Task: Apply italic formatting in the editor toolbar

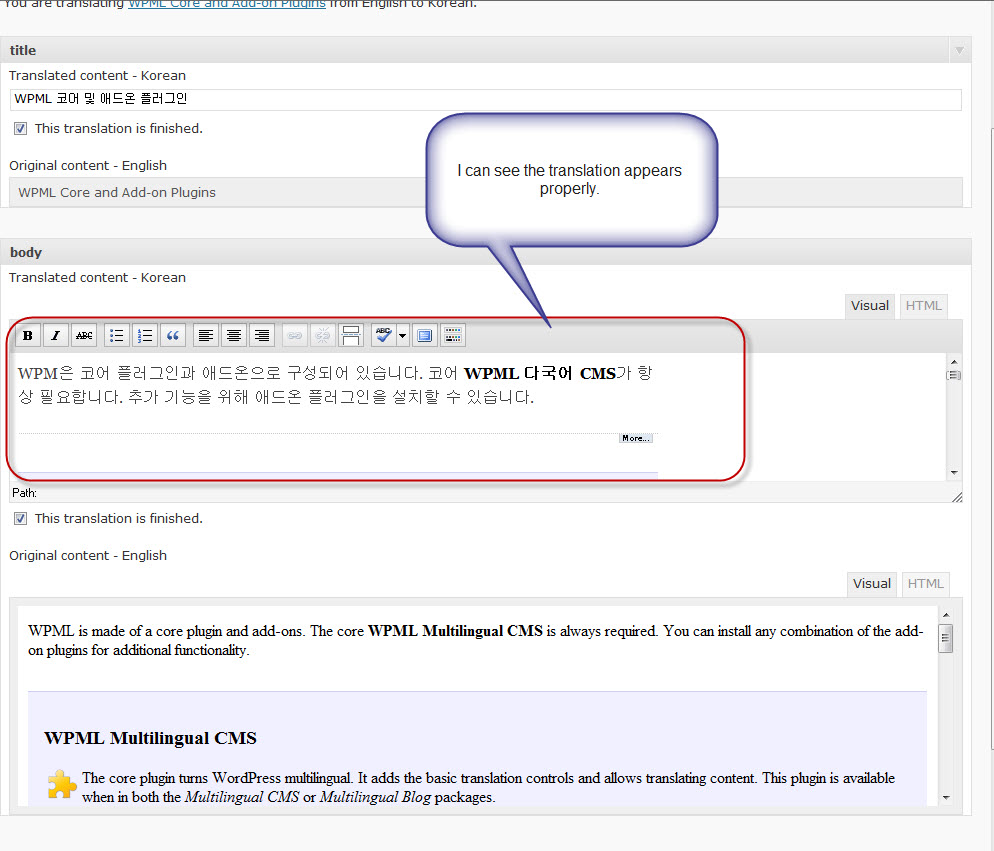Action: click(56, 335)
